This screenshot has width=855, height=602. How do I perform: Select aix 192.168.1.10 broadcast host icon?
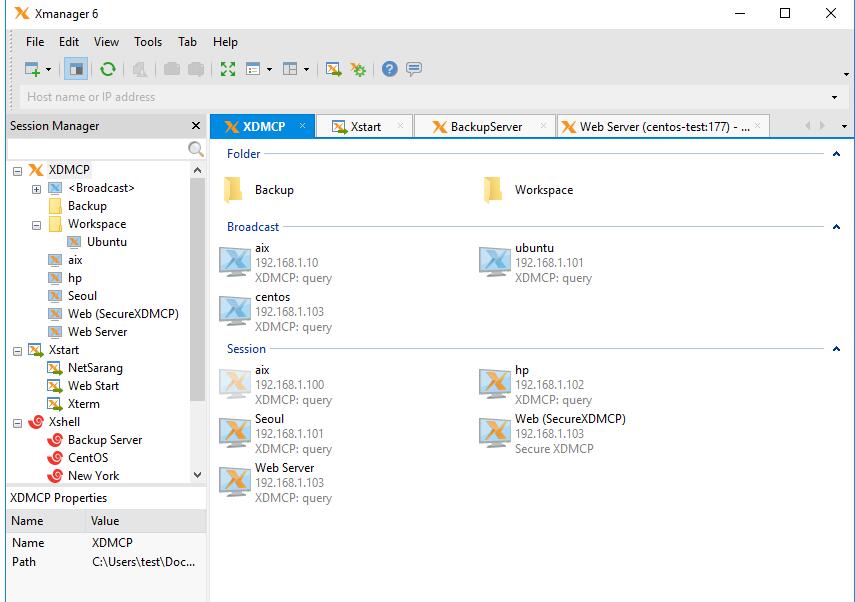tap(235, 262)
